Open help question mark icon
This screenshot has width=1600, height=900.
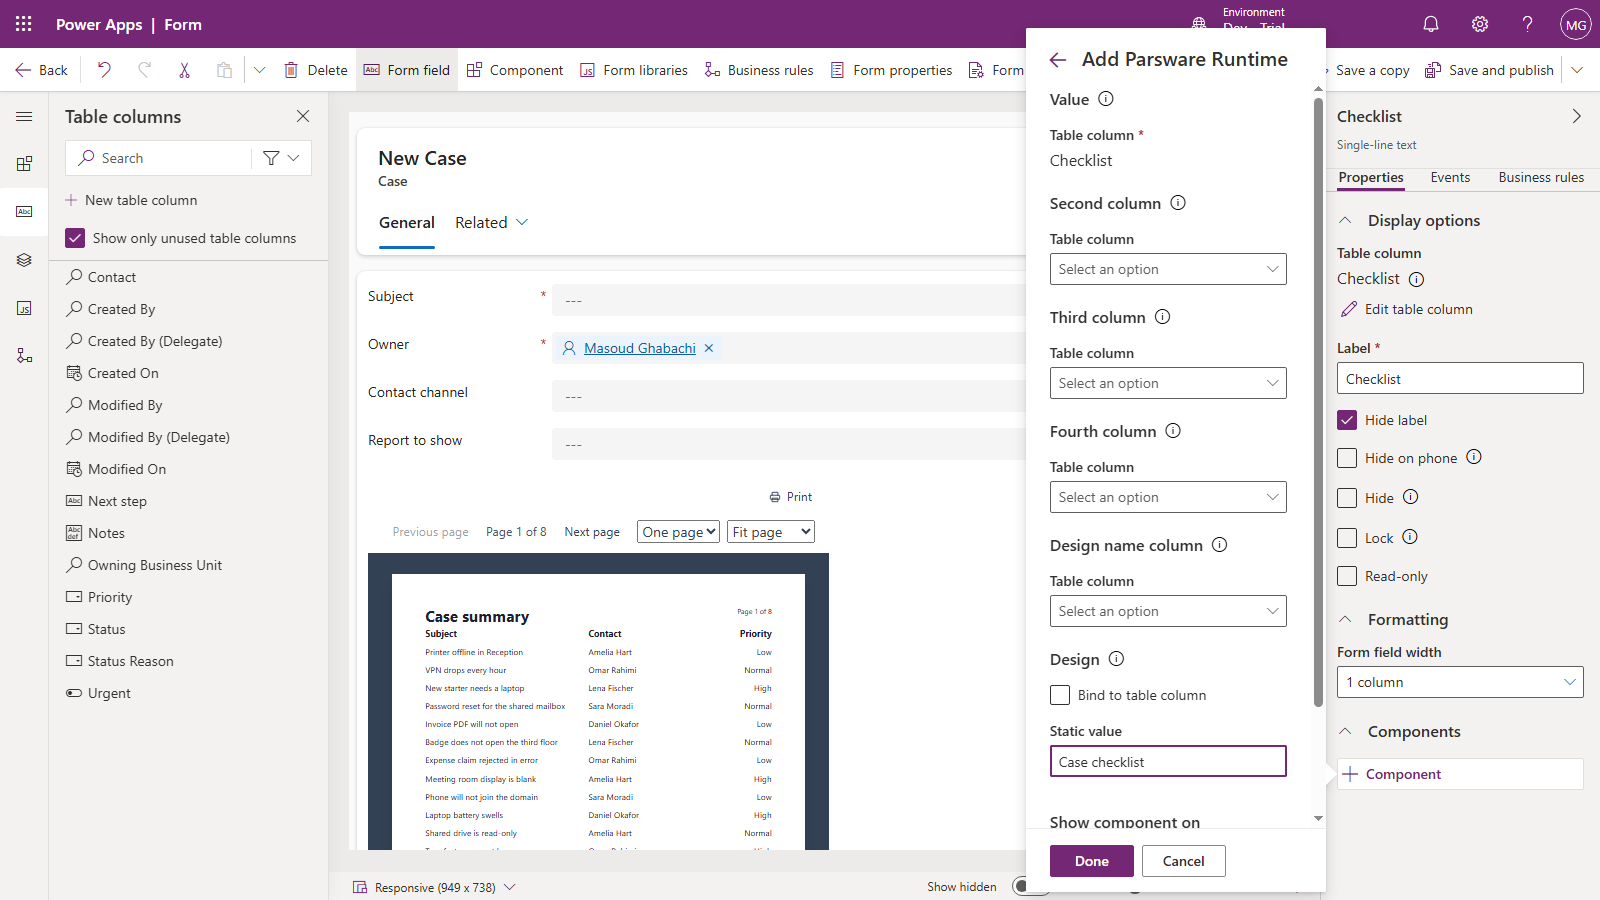(1527, 24)
